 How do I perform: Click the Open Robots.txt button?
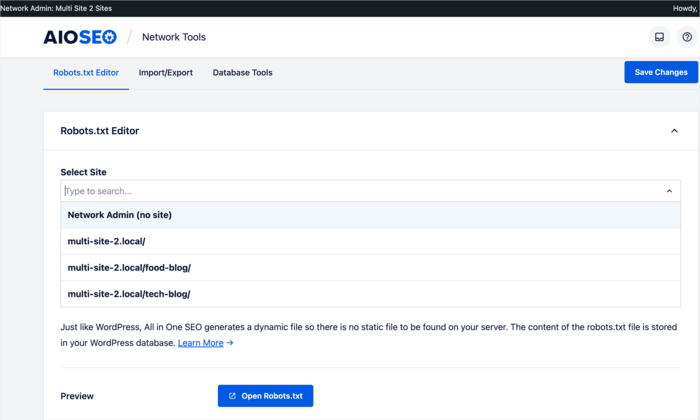click(x=266, y=396)
